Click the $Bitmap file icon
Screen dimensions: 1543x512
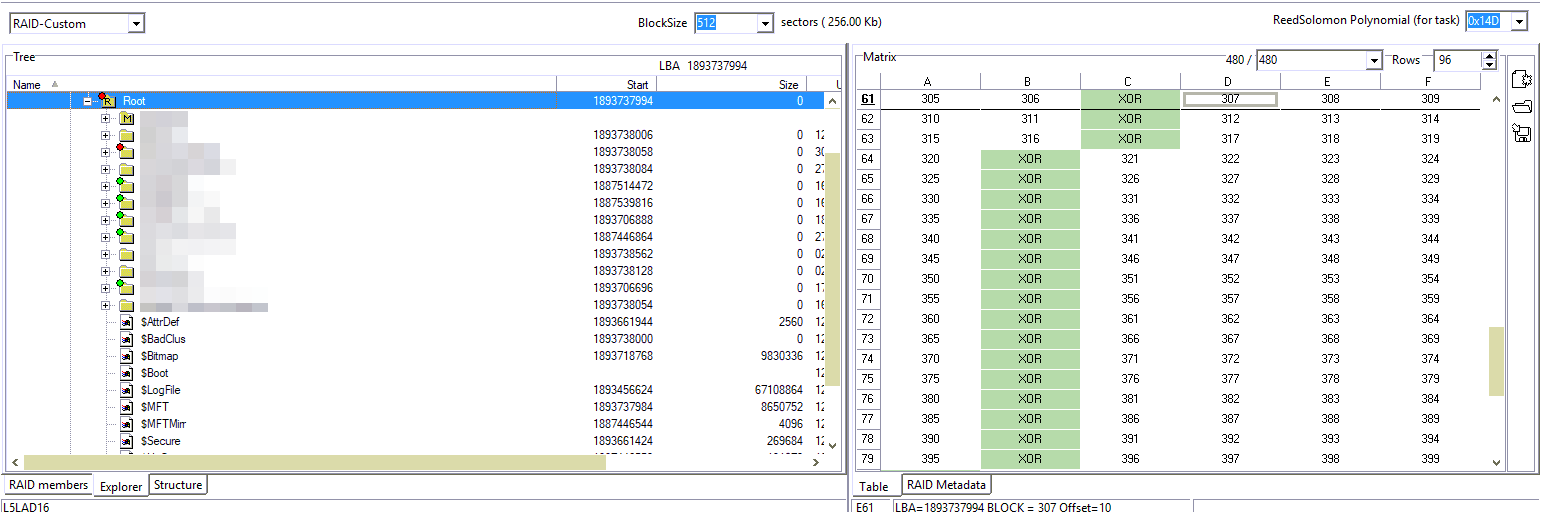(x=127, y=356)
